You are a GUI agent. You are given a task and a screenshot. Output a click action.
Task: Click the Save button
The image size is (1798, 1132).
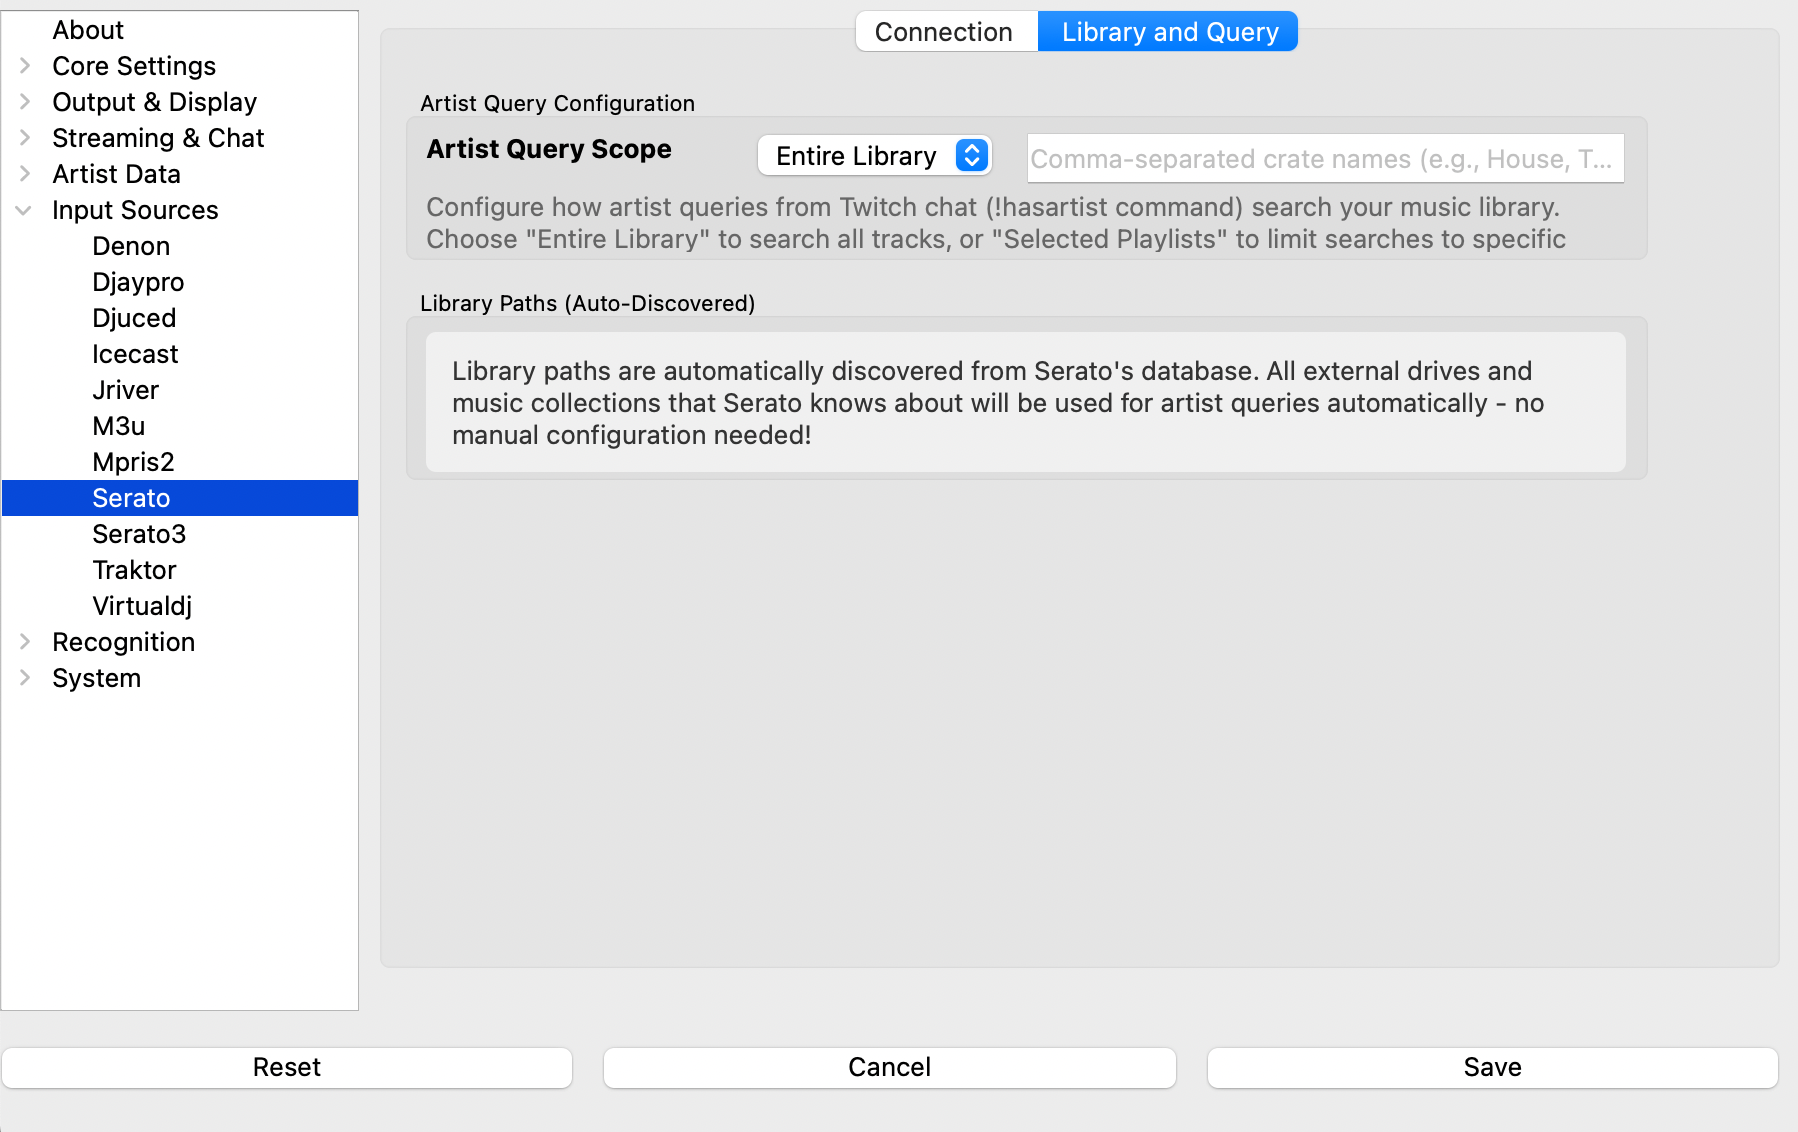pyautogui.click(x=1492, y=1067)
